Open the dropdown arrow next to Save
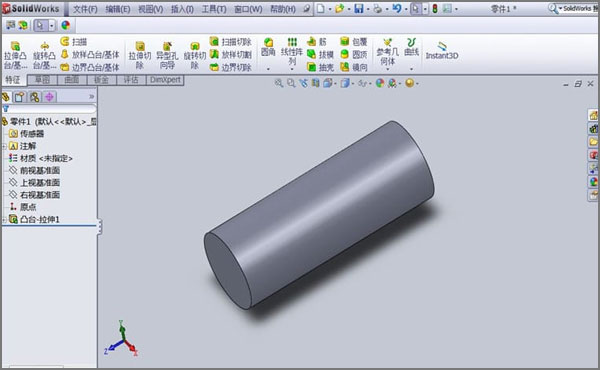Screen dimensions: 600x370 [368, 9]
